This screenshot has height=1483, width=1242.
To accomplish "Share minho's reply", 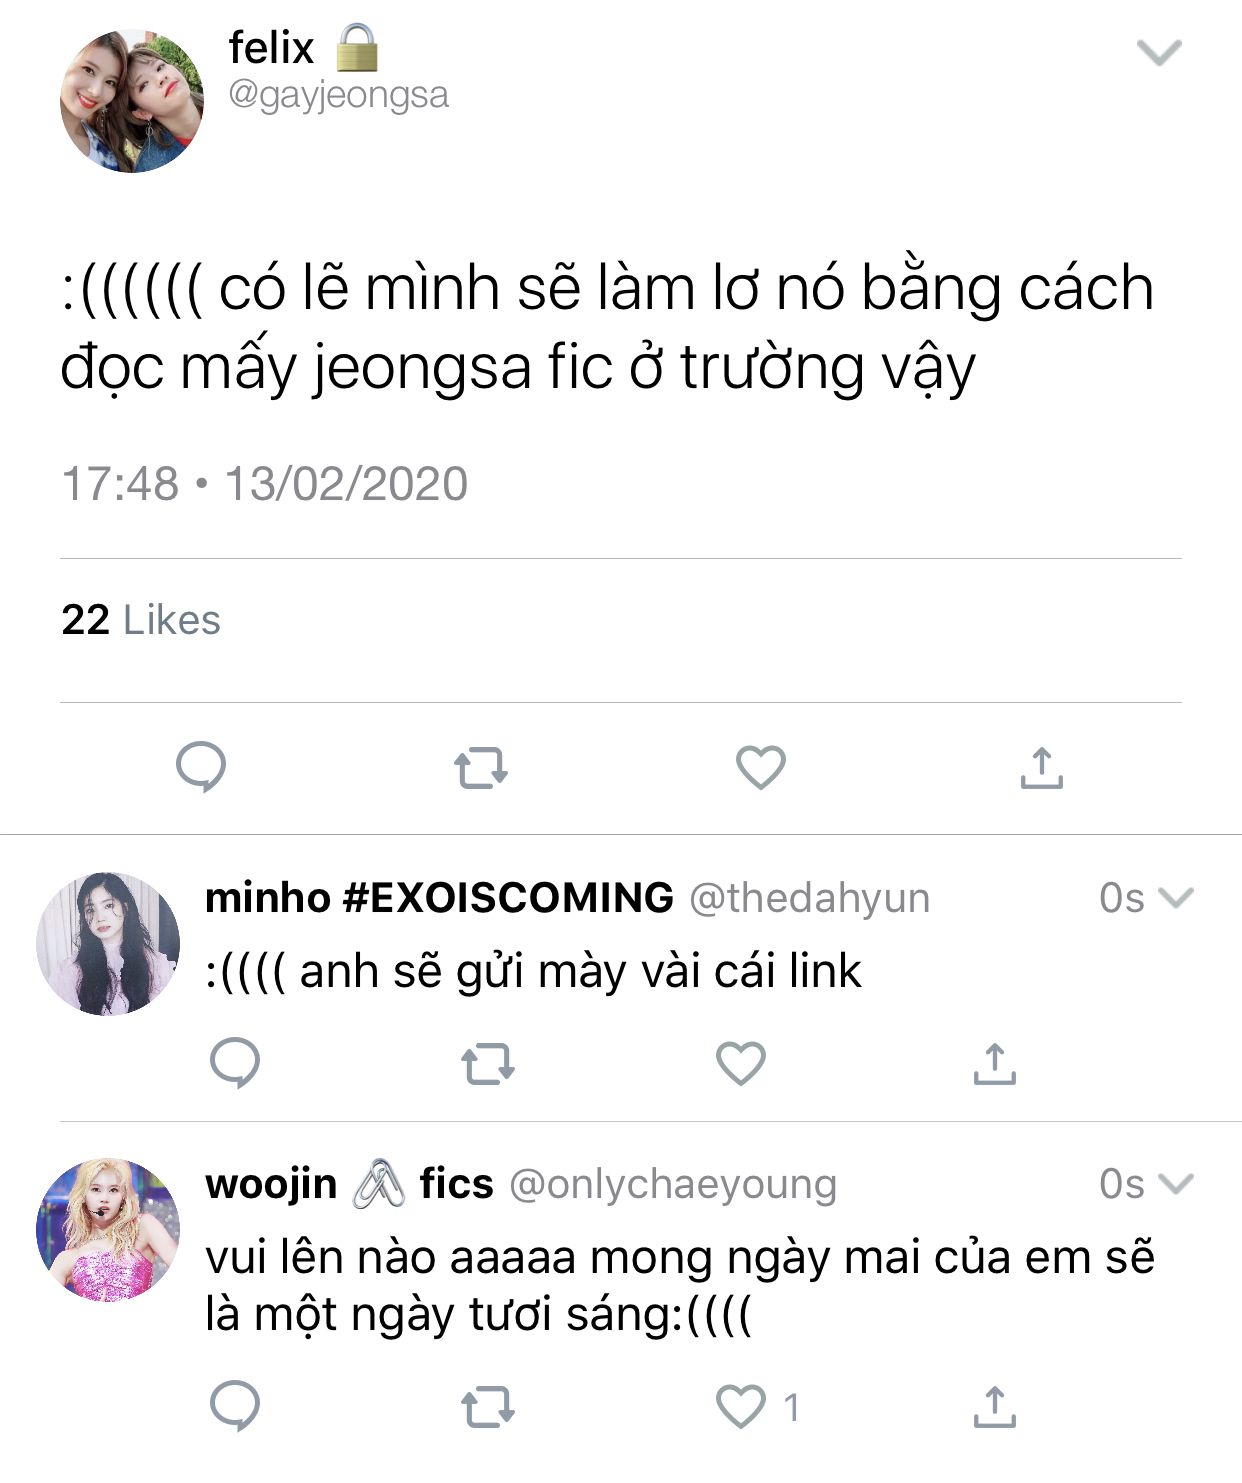I will [994, 1063].
